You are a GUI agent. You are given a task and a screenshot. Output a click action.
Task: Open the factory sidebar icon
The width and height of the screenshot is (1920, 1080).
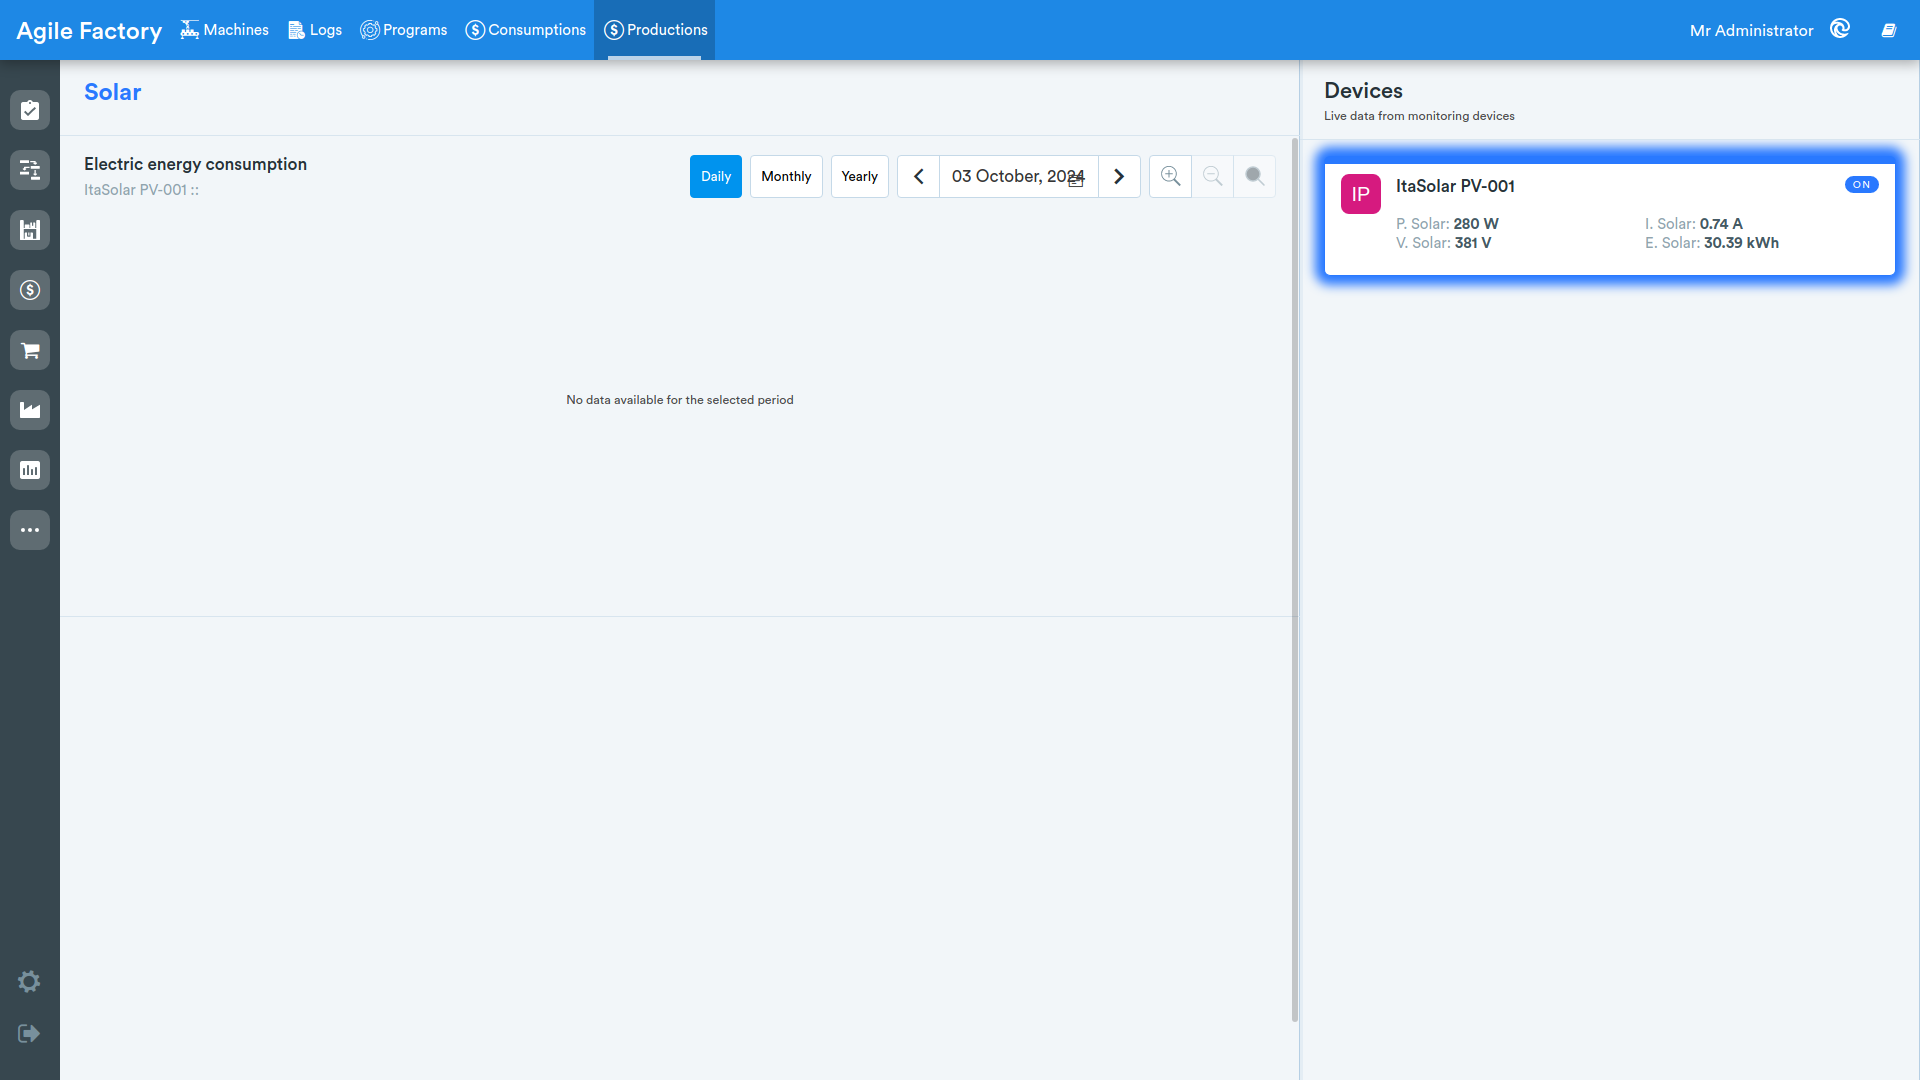(x=30, y=410)
